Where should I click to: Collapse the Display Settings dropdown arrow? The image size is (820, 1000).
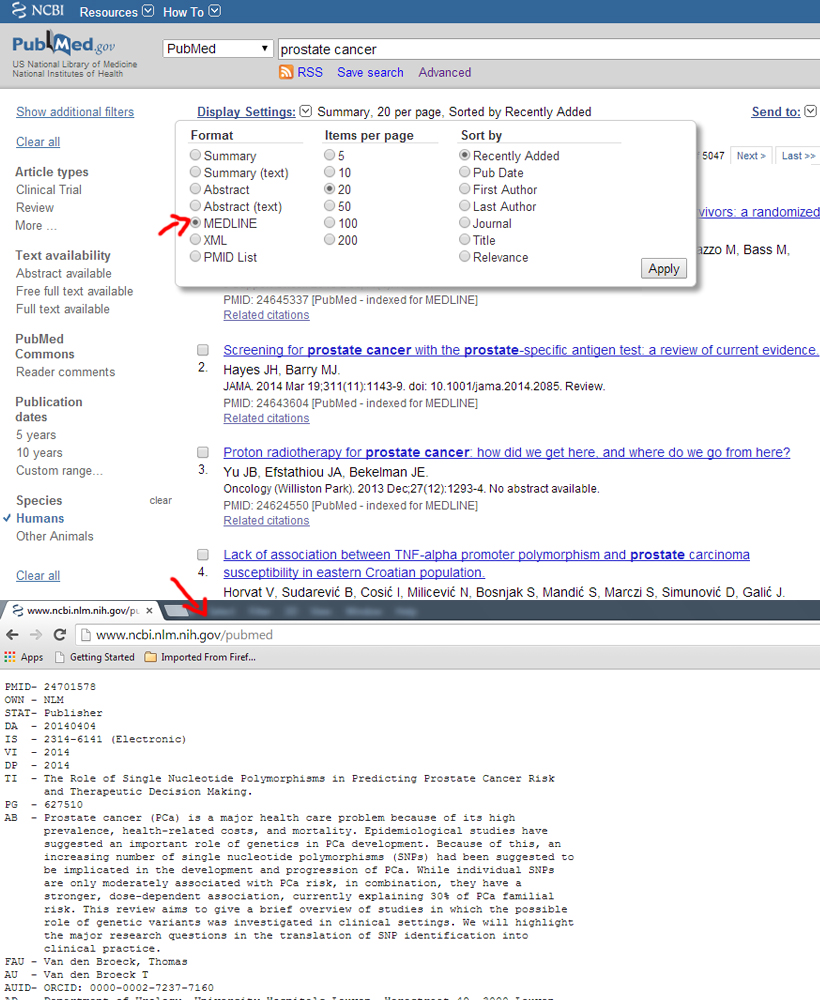coord(306,111)
